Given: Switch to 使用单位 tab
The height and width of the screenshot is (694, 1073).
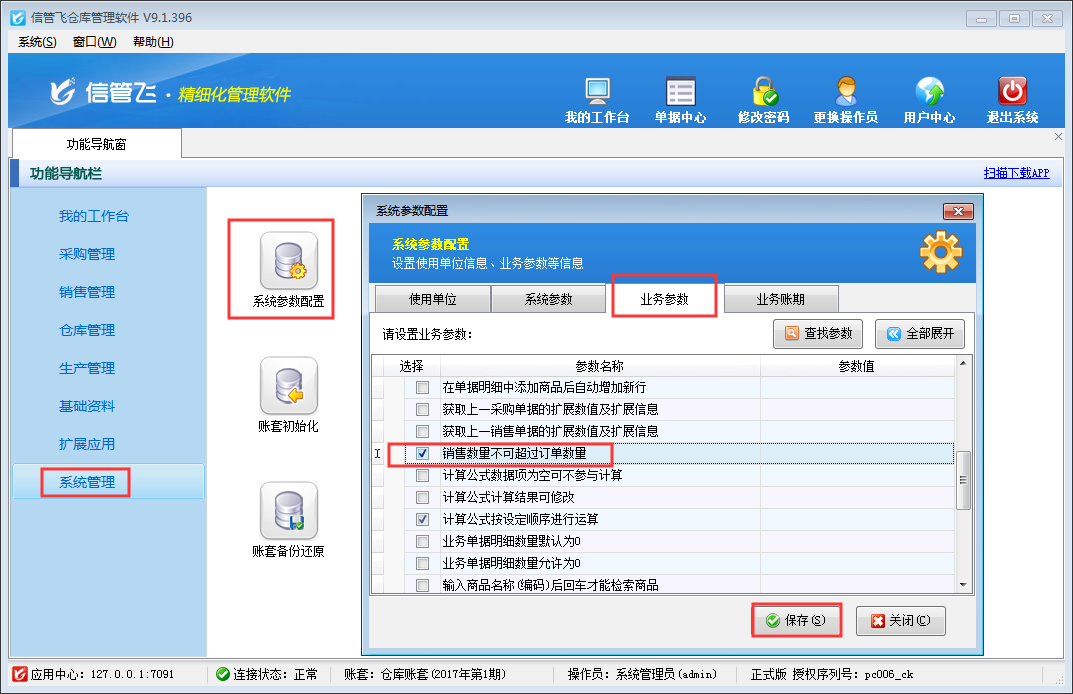Looking at the screenshot, I should coord(432,299).
